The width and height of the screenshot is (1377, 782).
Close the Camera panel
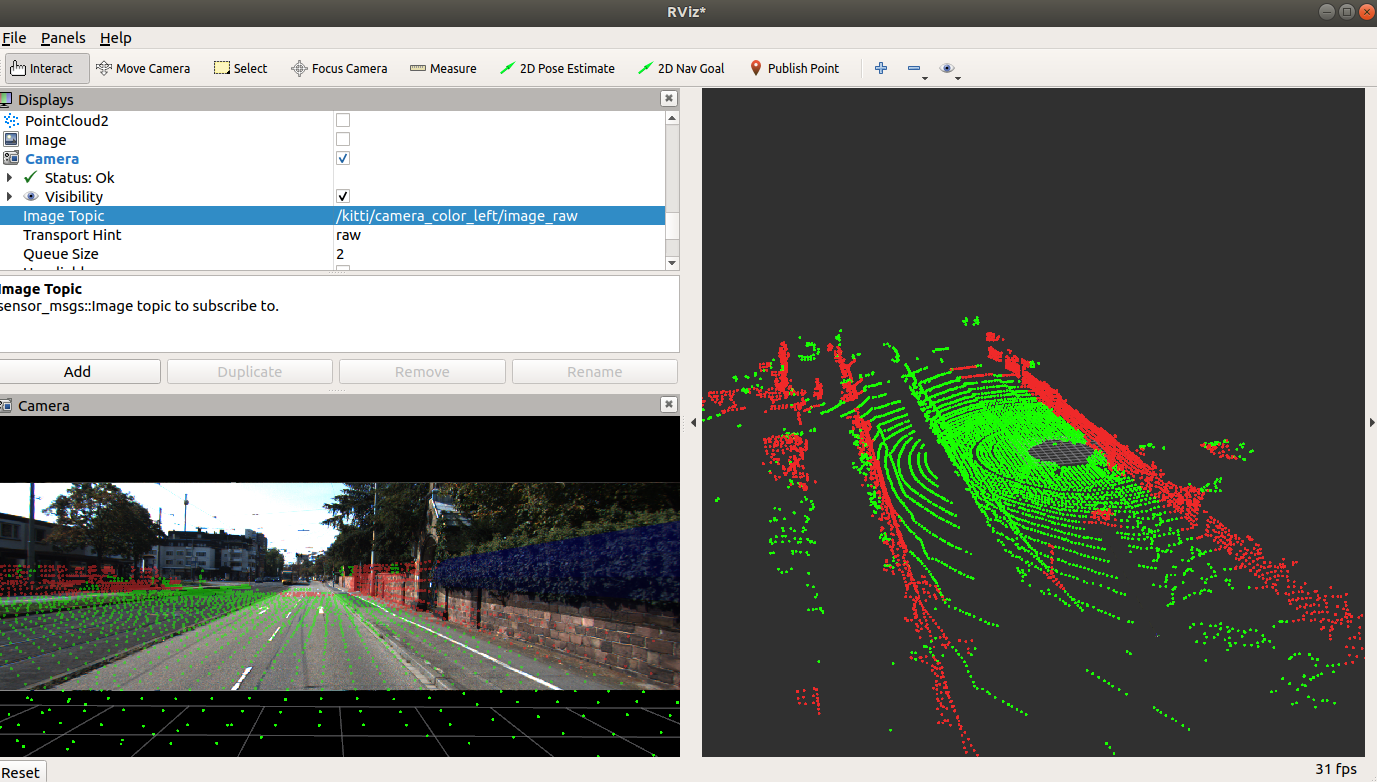[x=669, y=404]
